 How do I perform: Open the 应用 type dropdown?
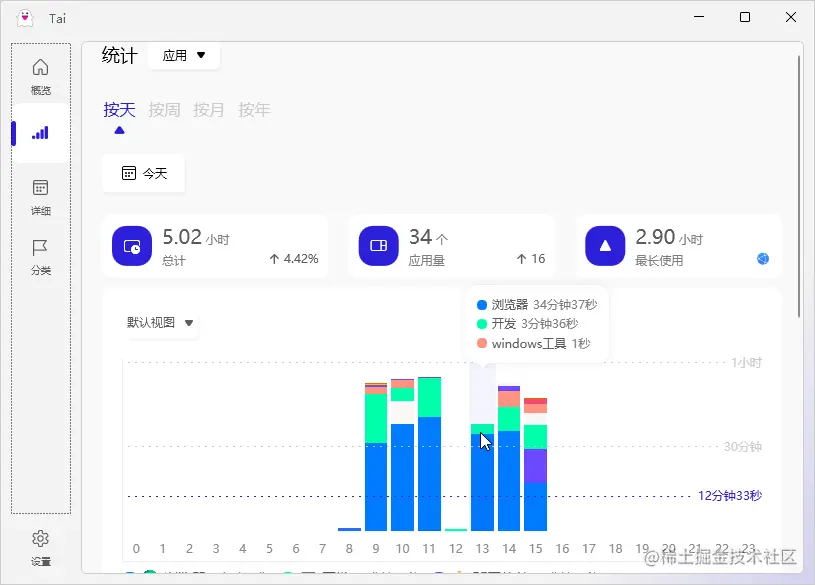(x=183, y=56)
